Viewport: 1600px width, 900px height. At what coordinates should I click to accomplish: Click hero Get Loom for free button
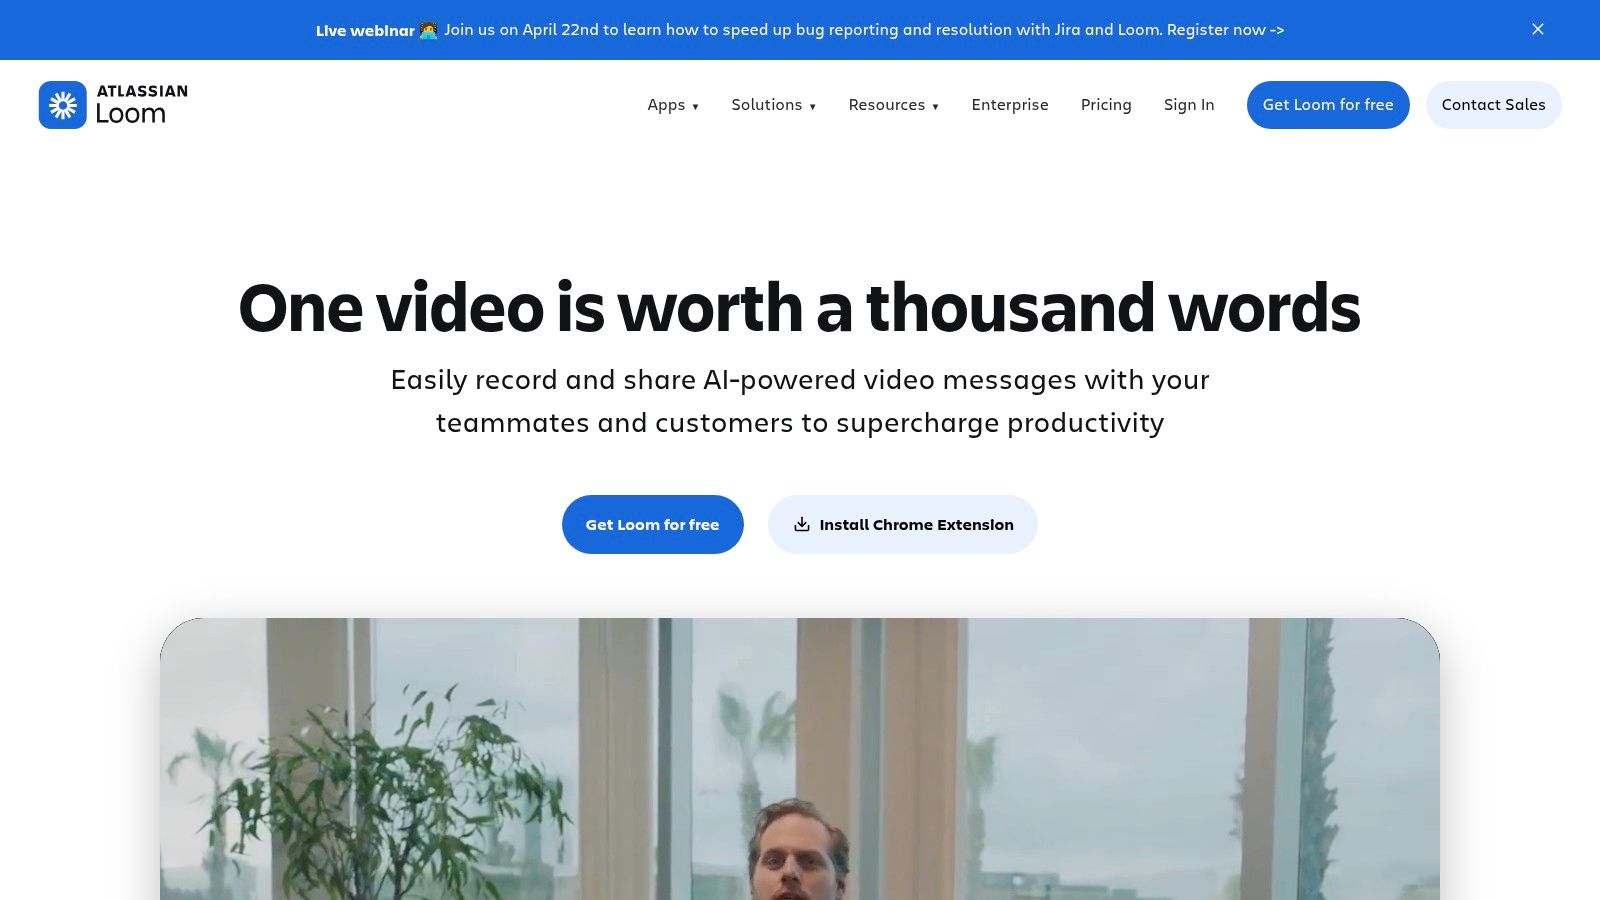click(652, 524)
